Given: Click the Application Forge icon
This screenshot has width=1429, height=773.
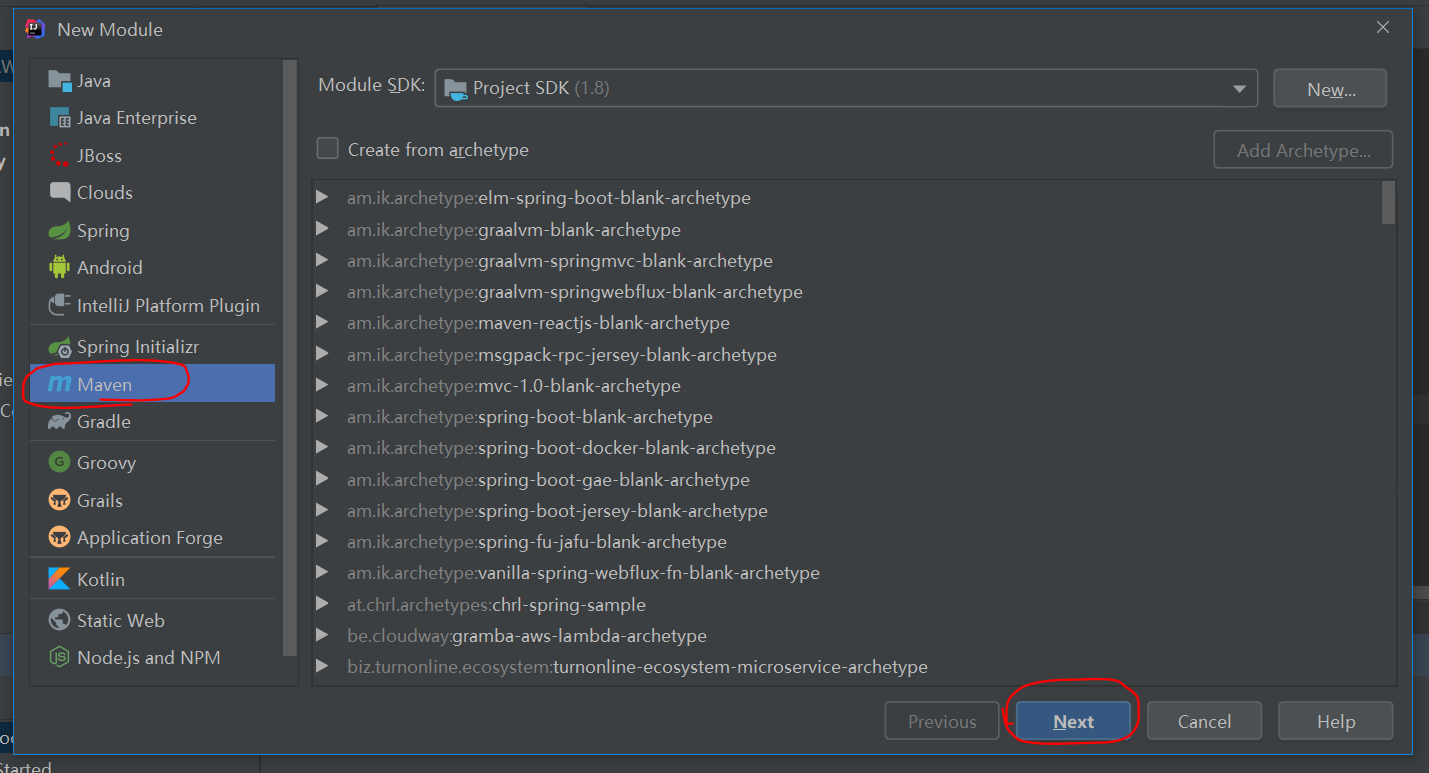Looking at the screenshot, I should click(x=60, y=538).
